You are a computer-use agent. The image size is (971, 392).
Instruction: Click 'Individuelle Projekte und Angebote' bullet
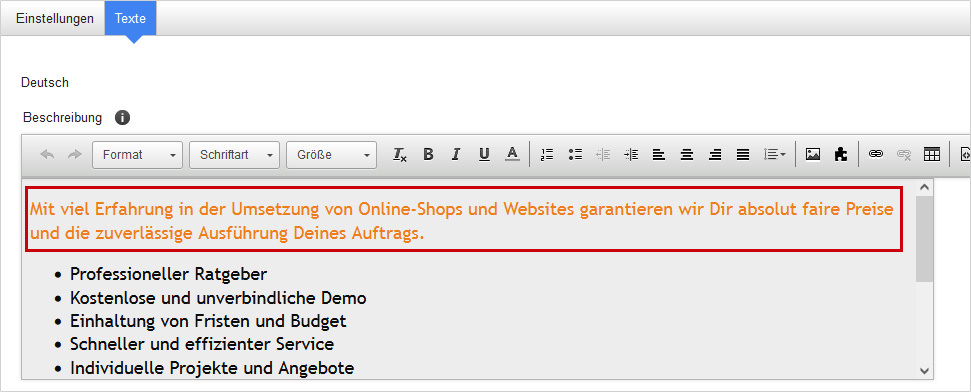(x=212, y=368)
